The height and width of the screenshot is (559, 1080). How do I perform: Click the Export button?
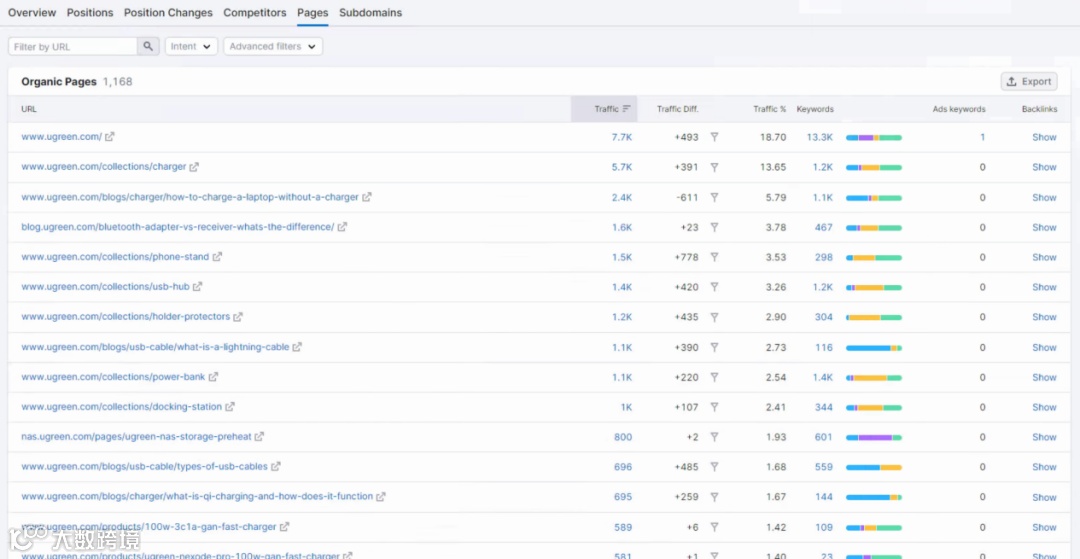[x=1029, y=81]
